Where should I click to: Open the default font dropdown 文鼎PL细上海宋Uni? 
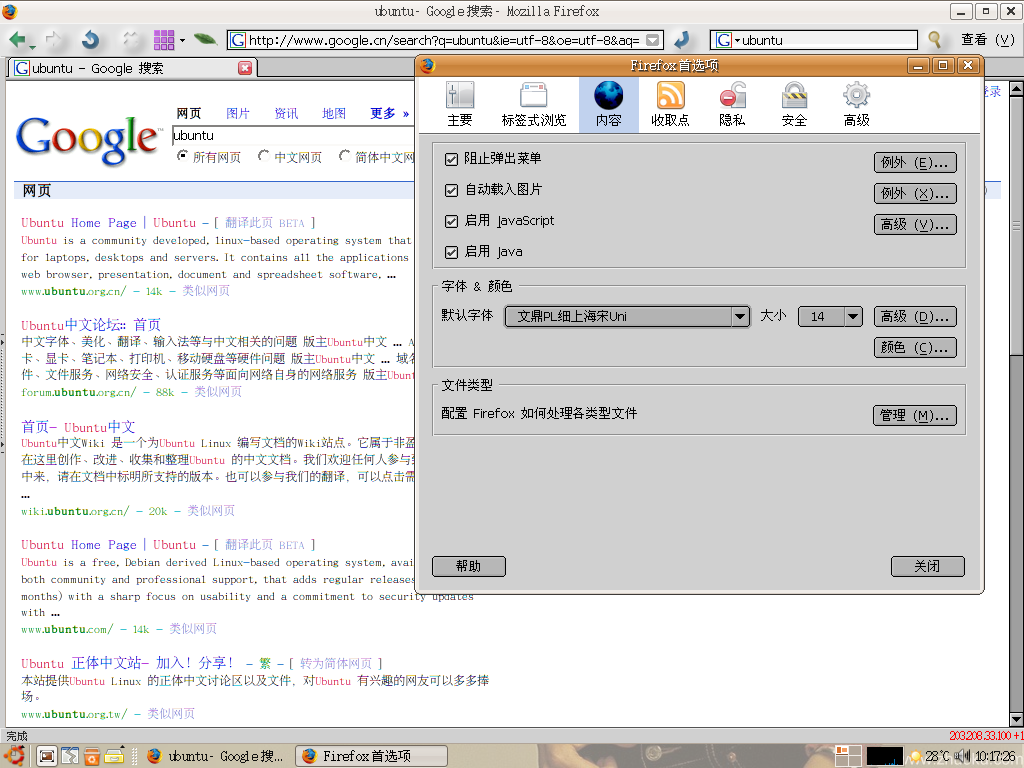pos(627,317)
